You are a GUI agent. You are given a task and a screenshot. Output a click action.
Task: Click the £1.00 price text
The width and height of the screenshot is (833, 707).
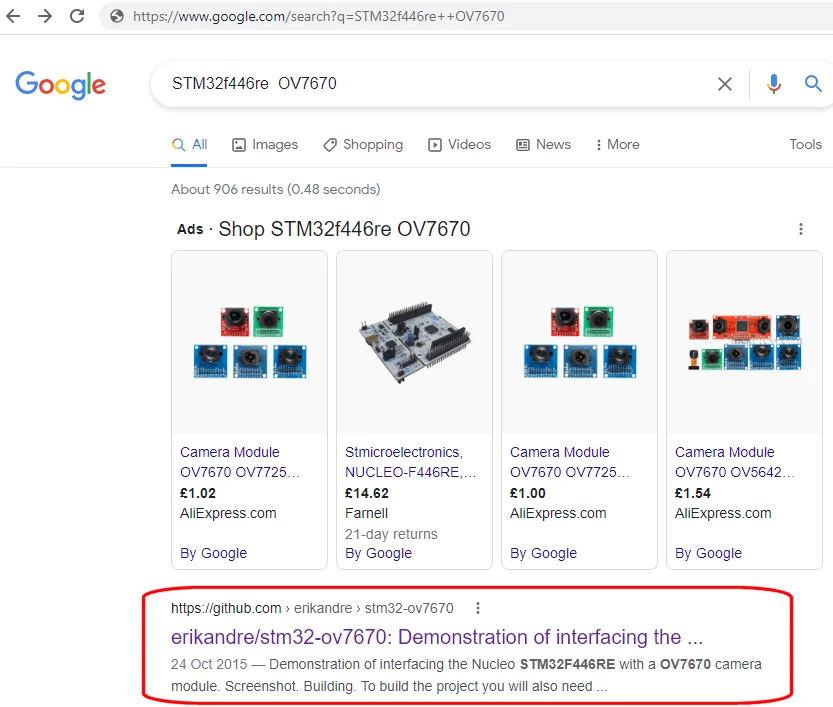tap(528, 493)
